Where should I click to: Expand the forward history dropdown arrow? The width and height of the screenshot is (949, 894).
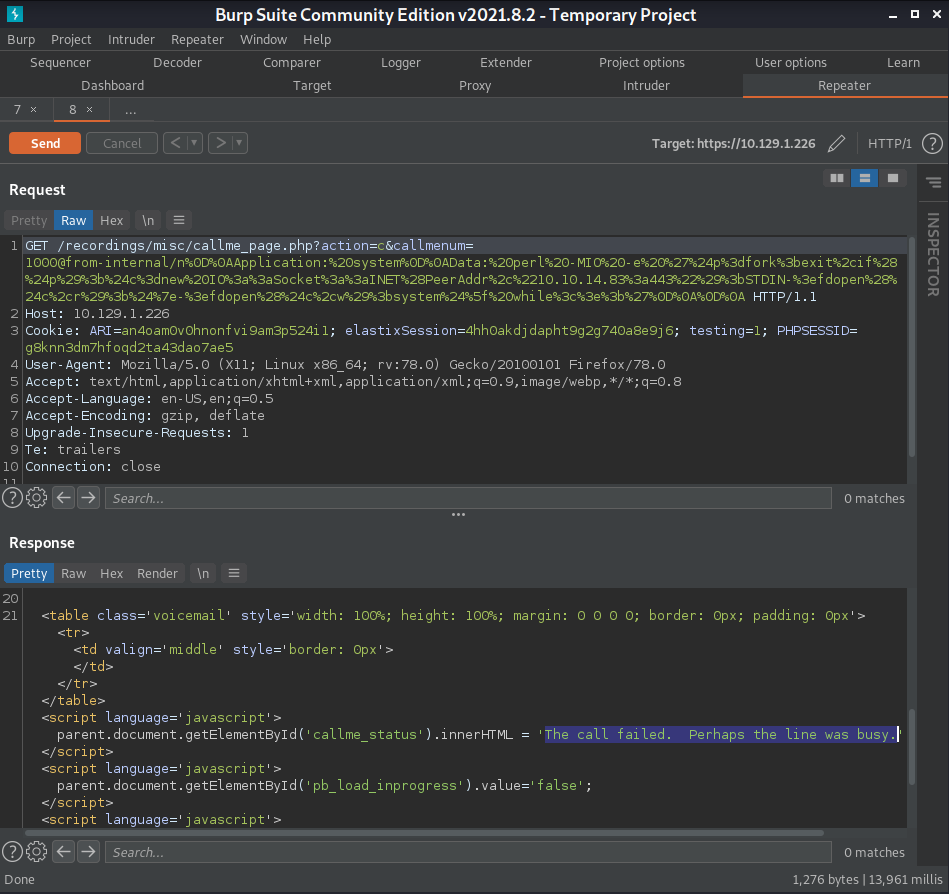[x=240, y=143]
